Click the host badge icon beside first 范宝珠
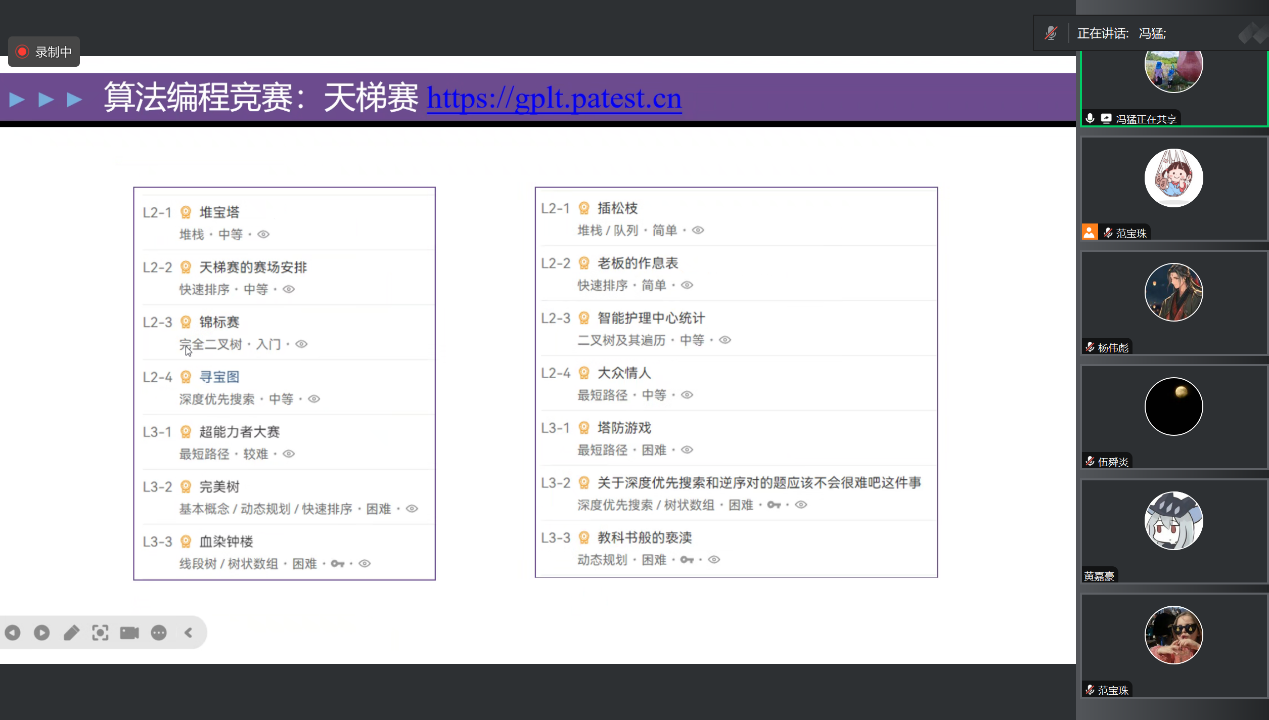The width and height of the screenshot is (1269, 720). click(x=1090, y=232)
